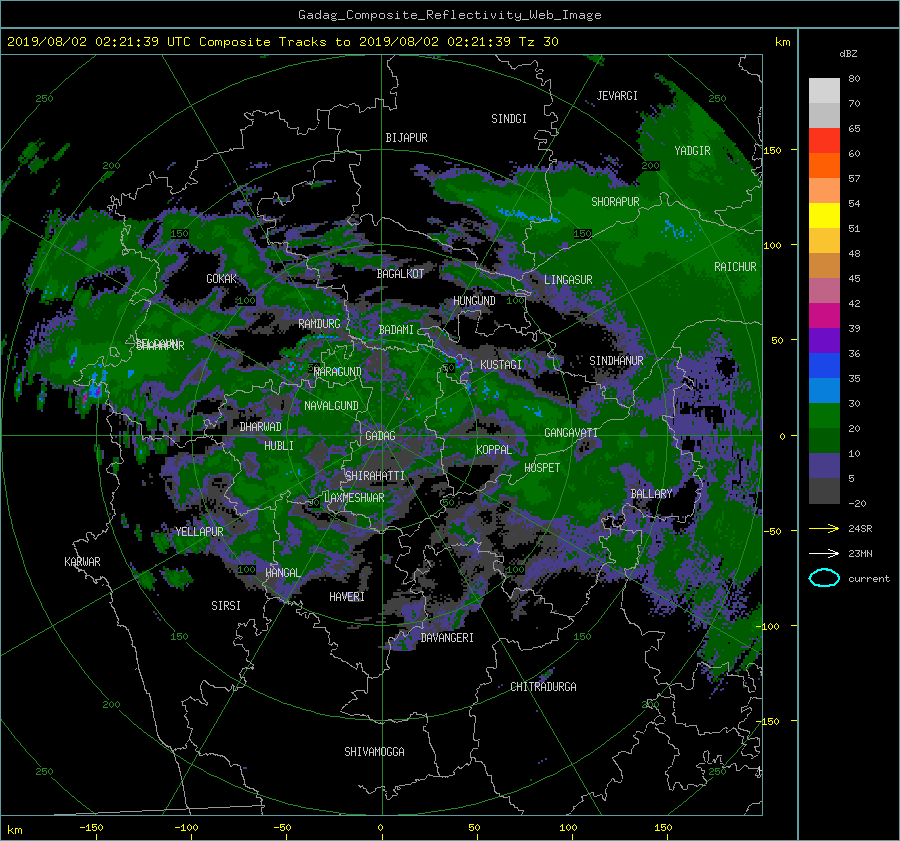The width and height of the screenshot is (900, 841).
Task: Click the DAVANGERI city label
Action: 447,638
